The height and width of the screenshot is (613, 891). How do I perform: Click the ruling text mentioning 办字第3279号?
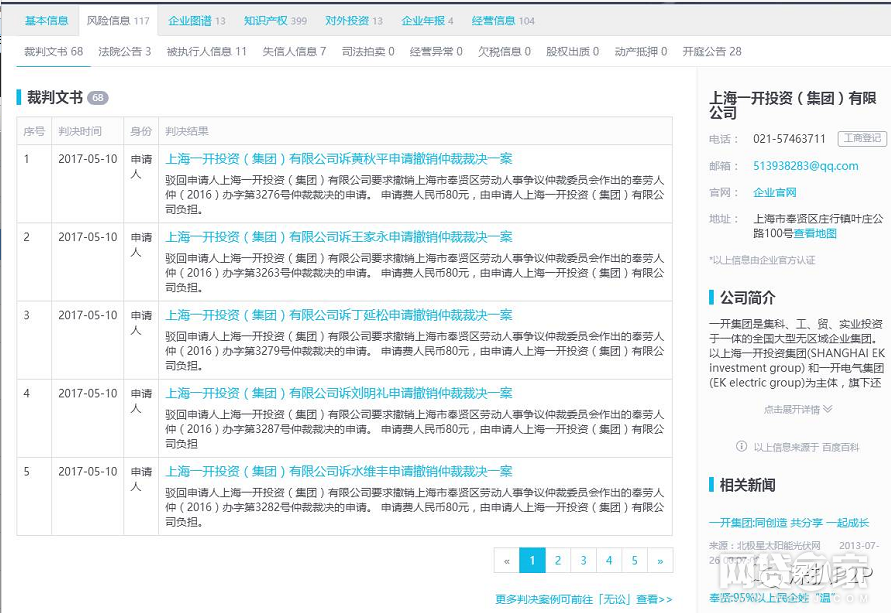(415, 351)
